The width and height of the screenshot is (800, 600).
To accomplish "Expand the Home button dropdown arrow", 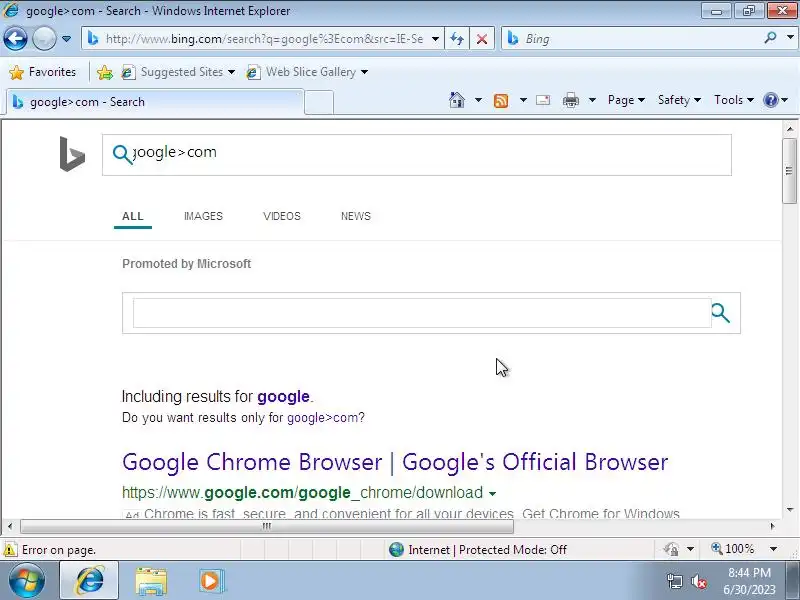I will [478, 100].
